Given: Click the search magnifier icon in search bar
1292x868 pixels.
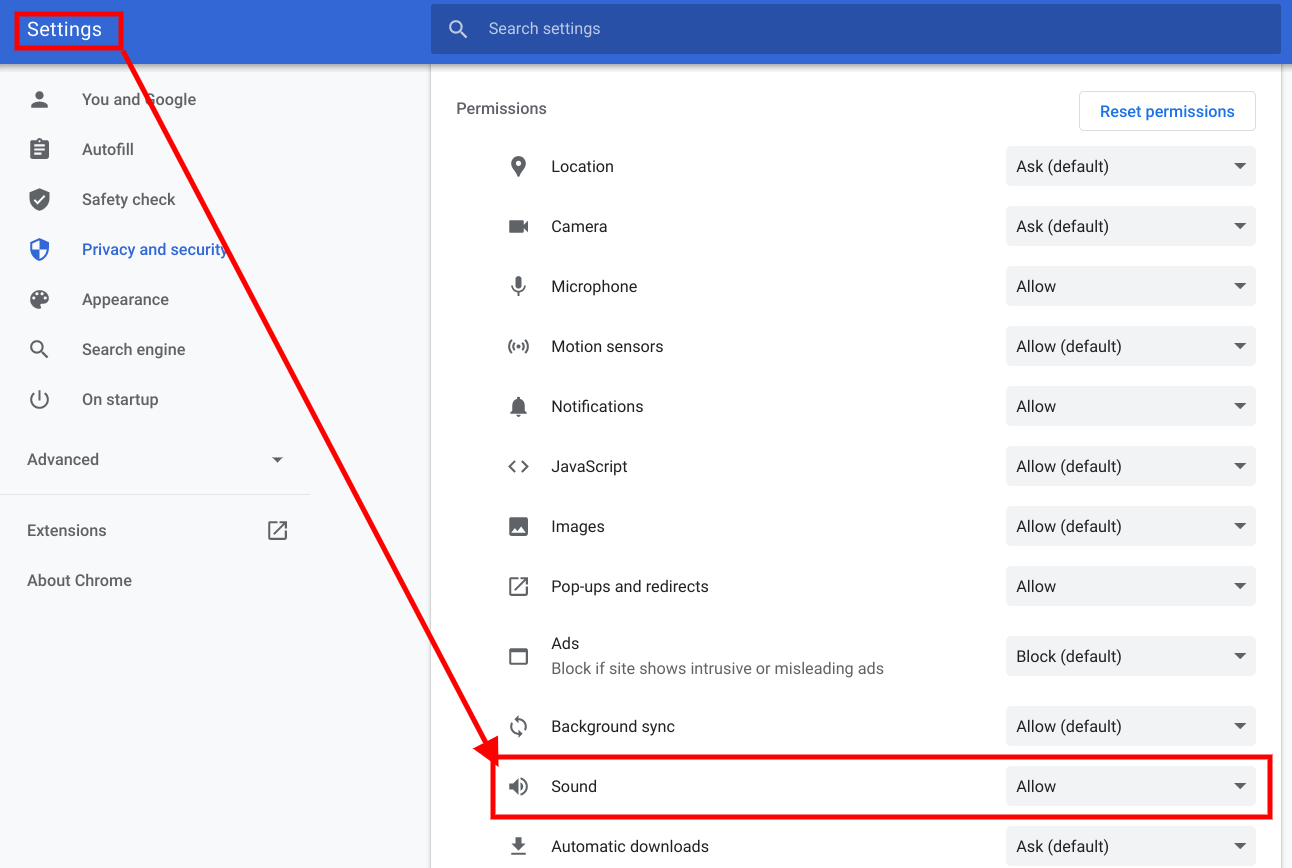Looking at the screenshot, I should (458, 29).
